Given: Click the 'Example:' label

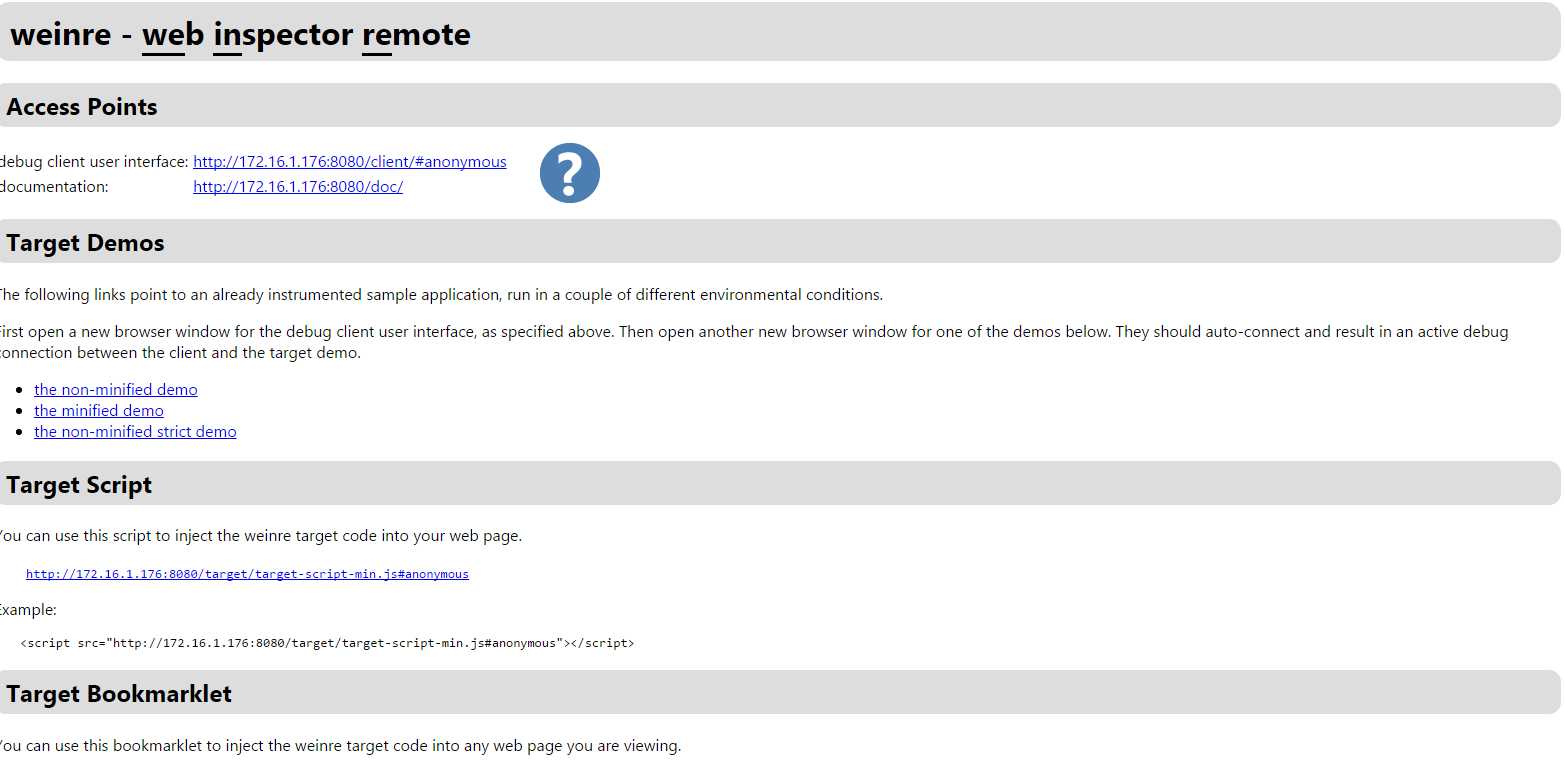Looking at the screenshot, I should coord(28,609).
